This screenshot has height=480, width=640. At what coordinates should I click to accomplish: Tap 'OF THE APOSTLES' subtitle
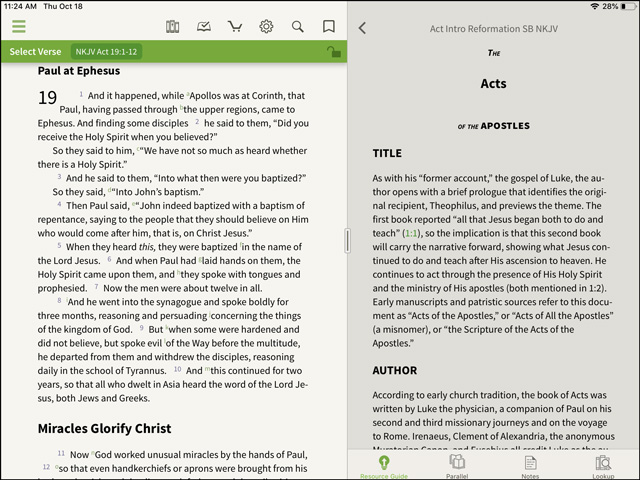click(x=493, y=126)
